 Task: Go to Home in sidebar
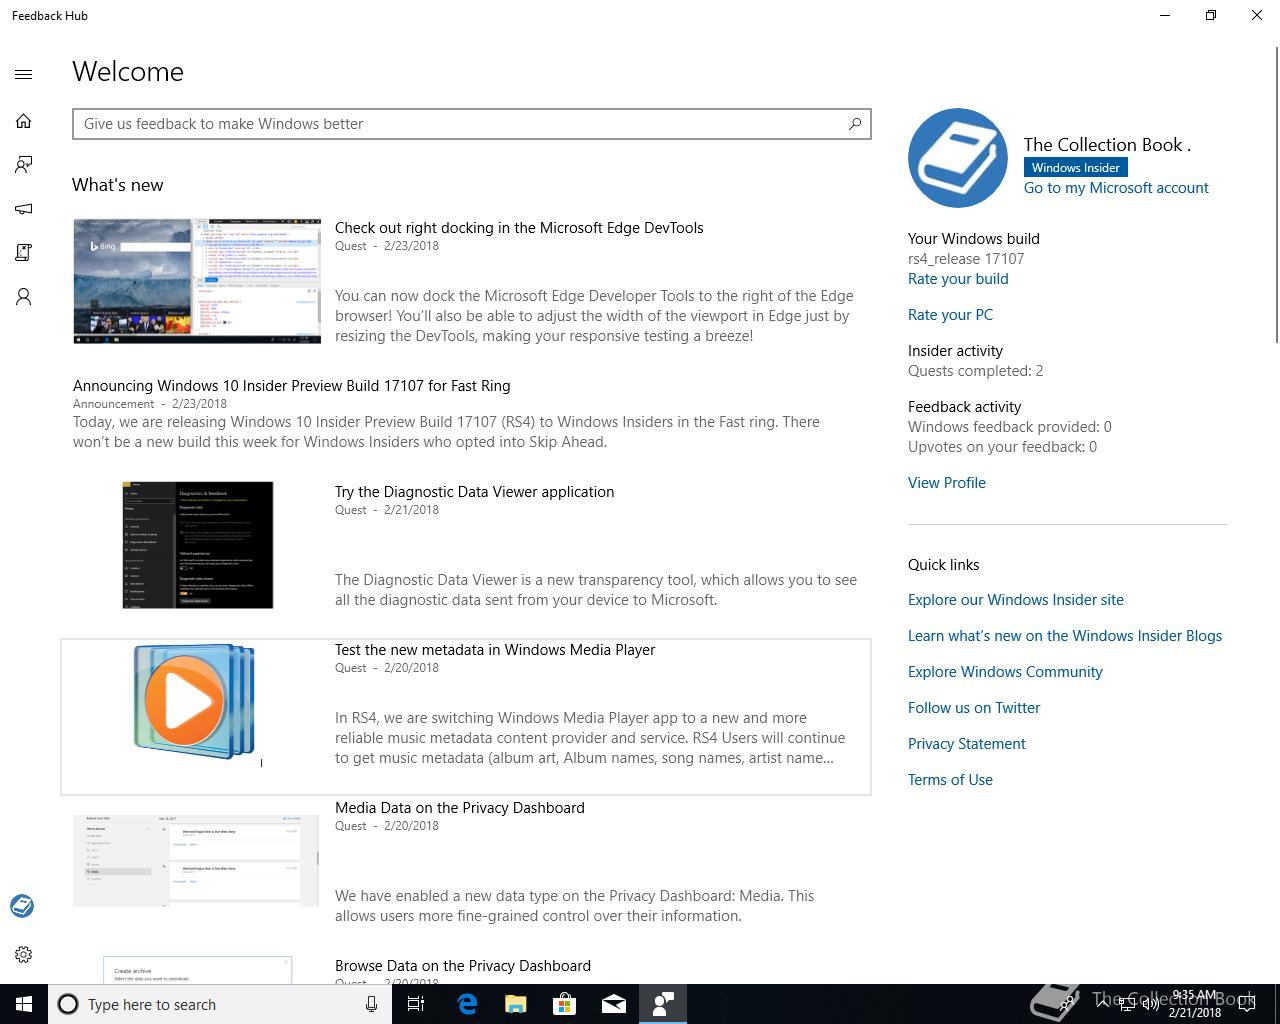coord(24,121)
